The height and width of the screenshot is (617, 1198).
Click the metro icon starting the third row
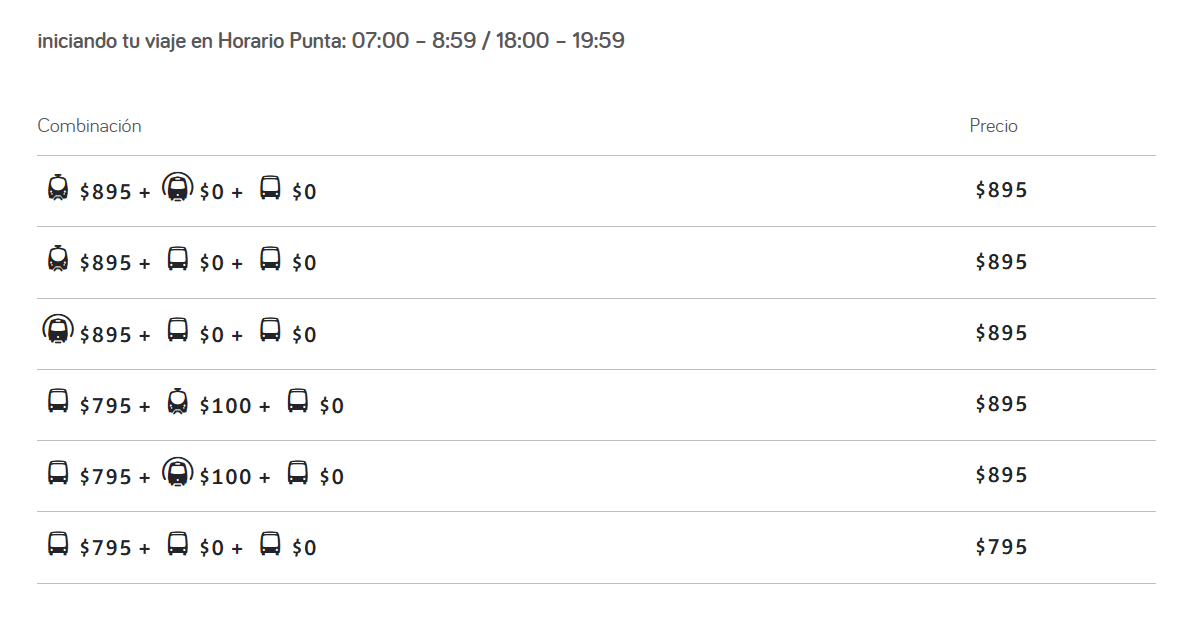[x=58, y=330]
